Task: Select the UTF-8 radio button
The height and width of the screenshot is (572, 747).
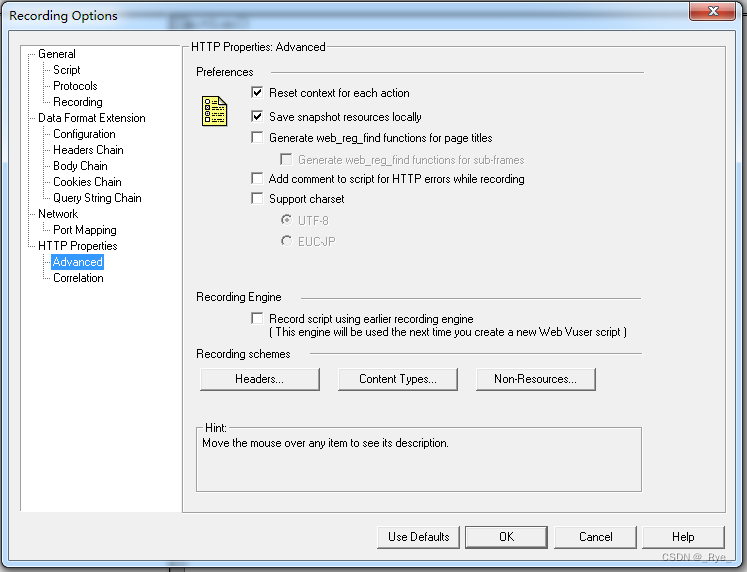Action: pyautogui.click(x=286, y=220)
